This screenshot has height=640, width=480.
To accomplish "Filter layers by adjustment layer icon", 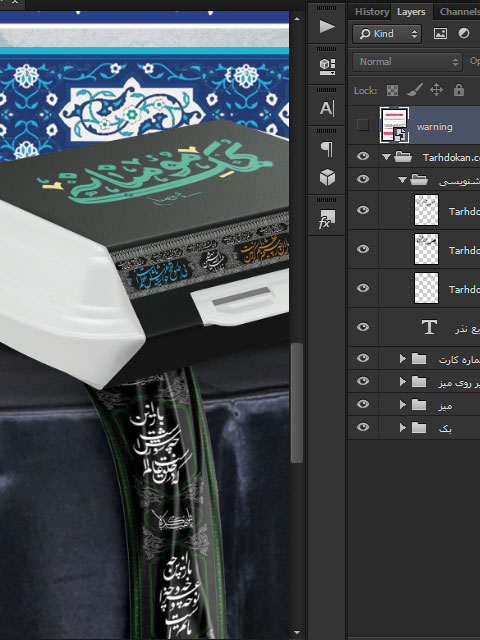I will 464,33.
